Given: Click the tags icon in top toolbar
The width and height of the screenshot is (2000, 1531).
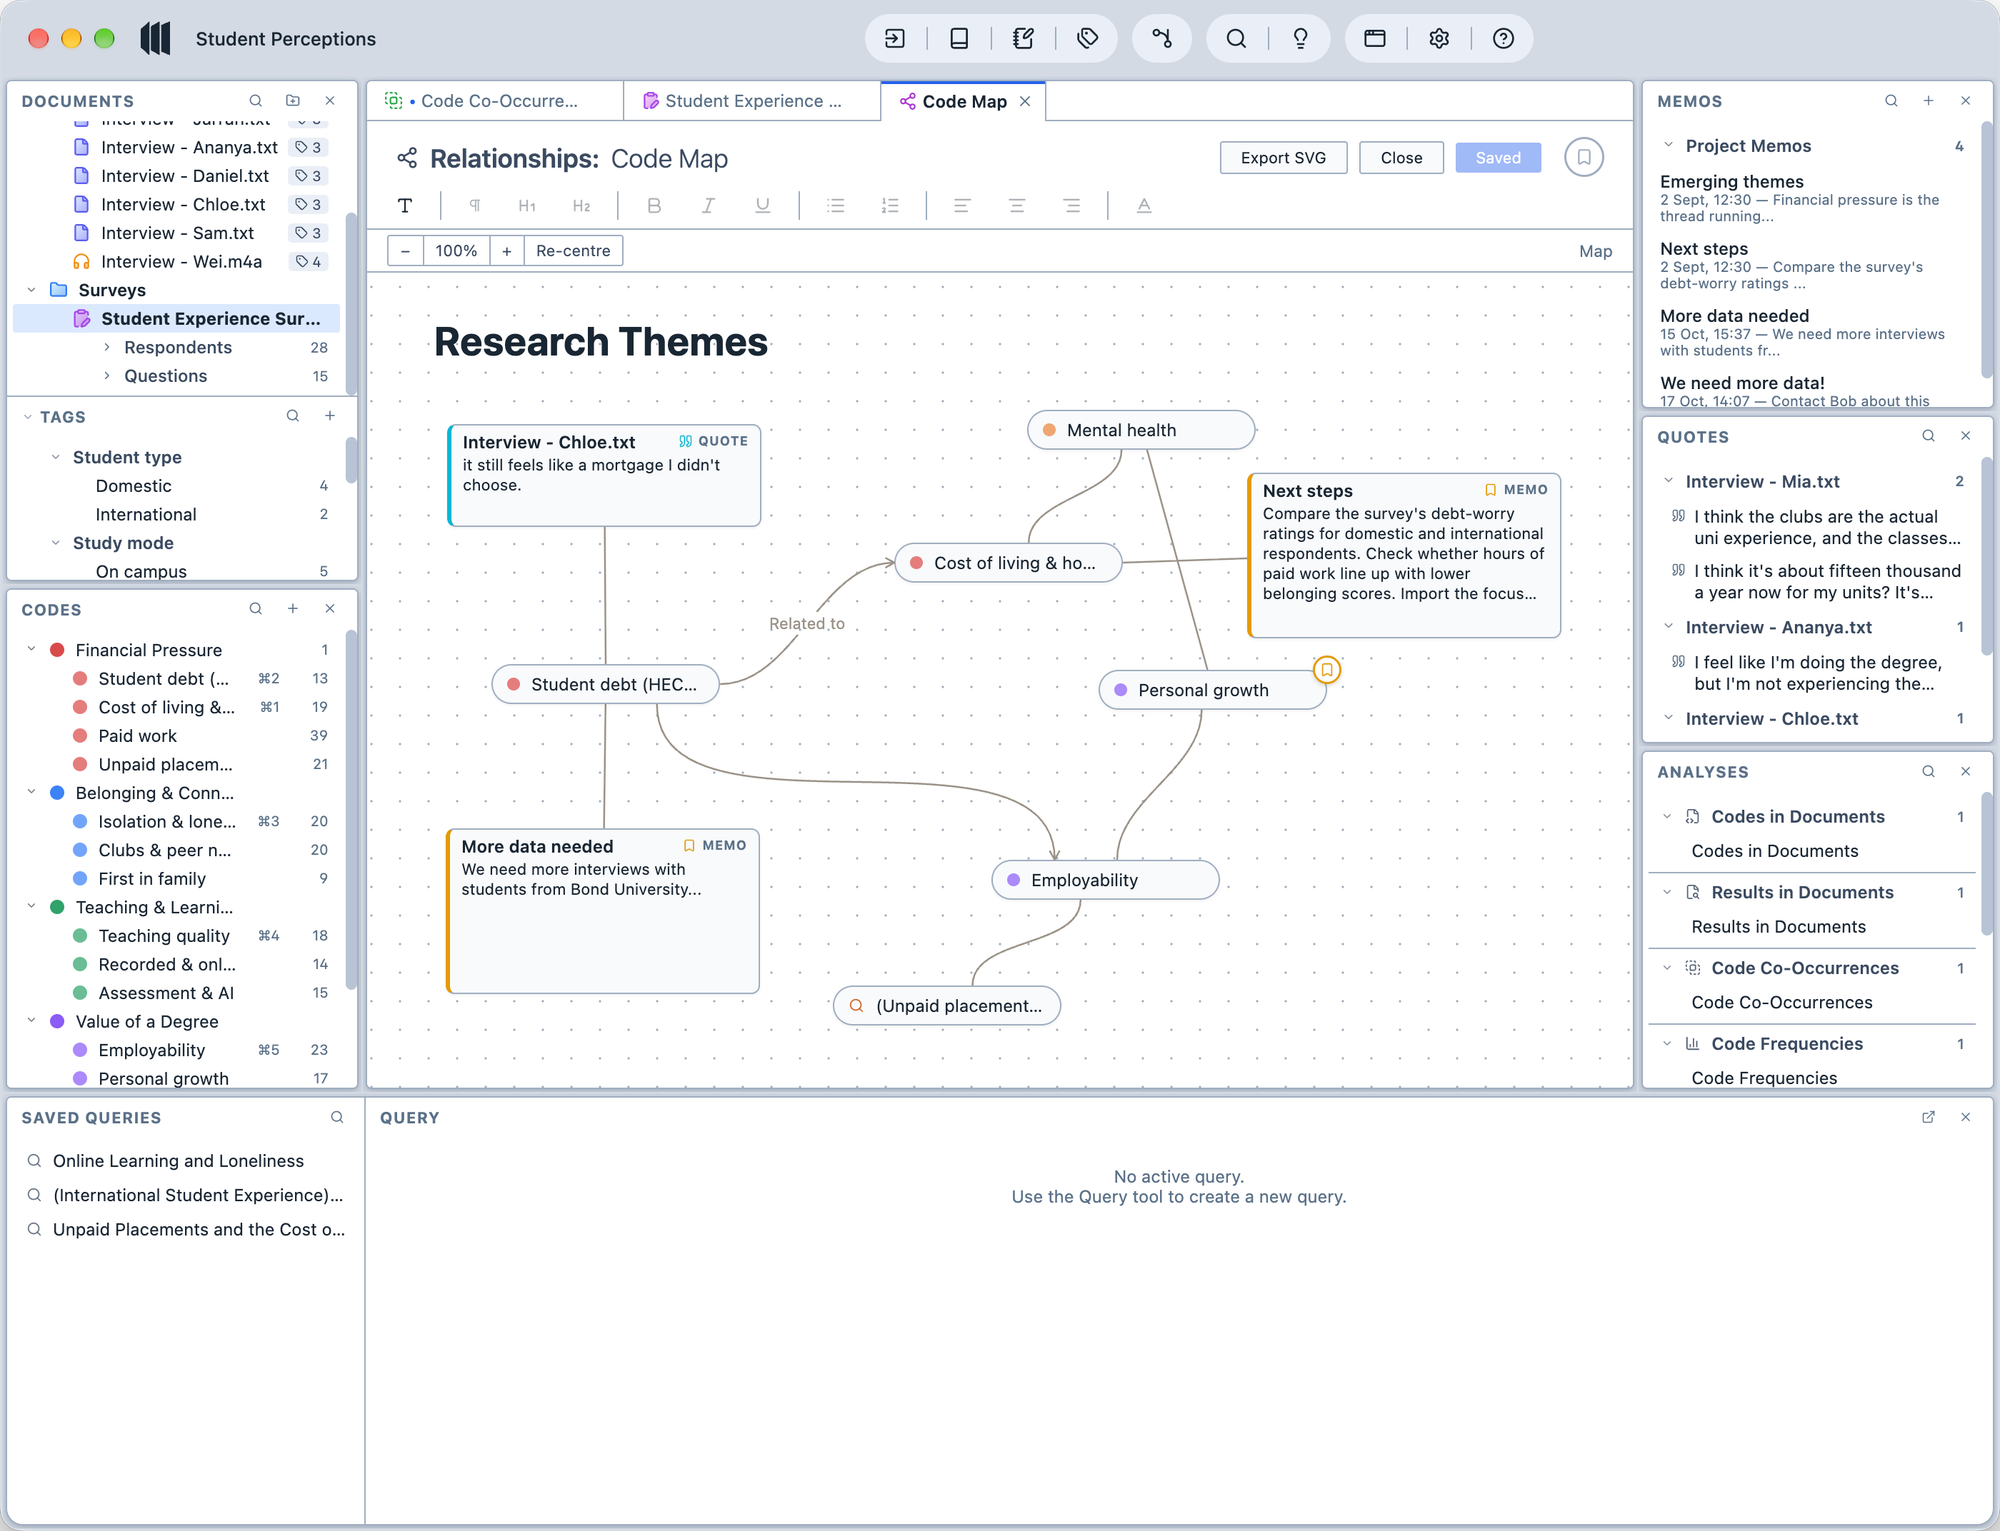Looking at the screenshot, I should tap(1087, 39).
